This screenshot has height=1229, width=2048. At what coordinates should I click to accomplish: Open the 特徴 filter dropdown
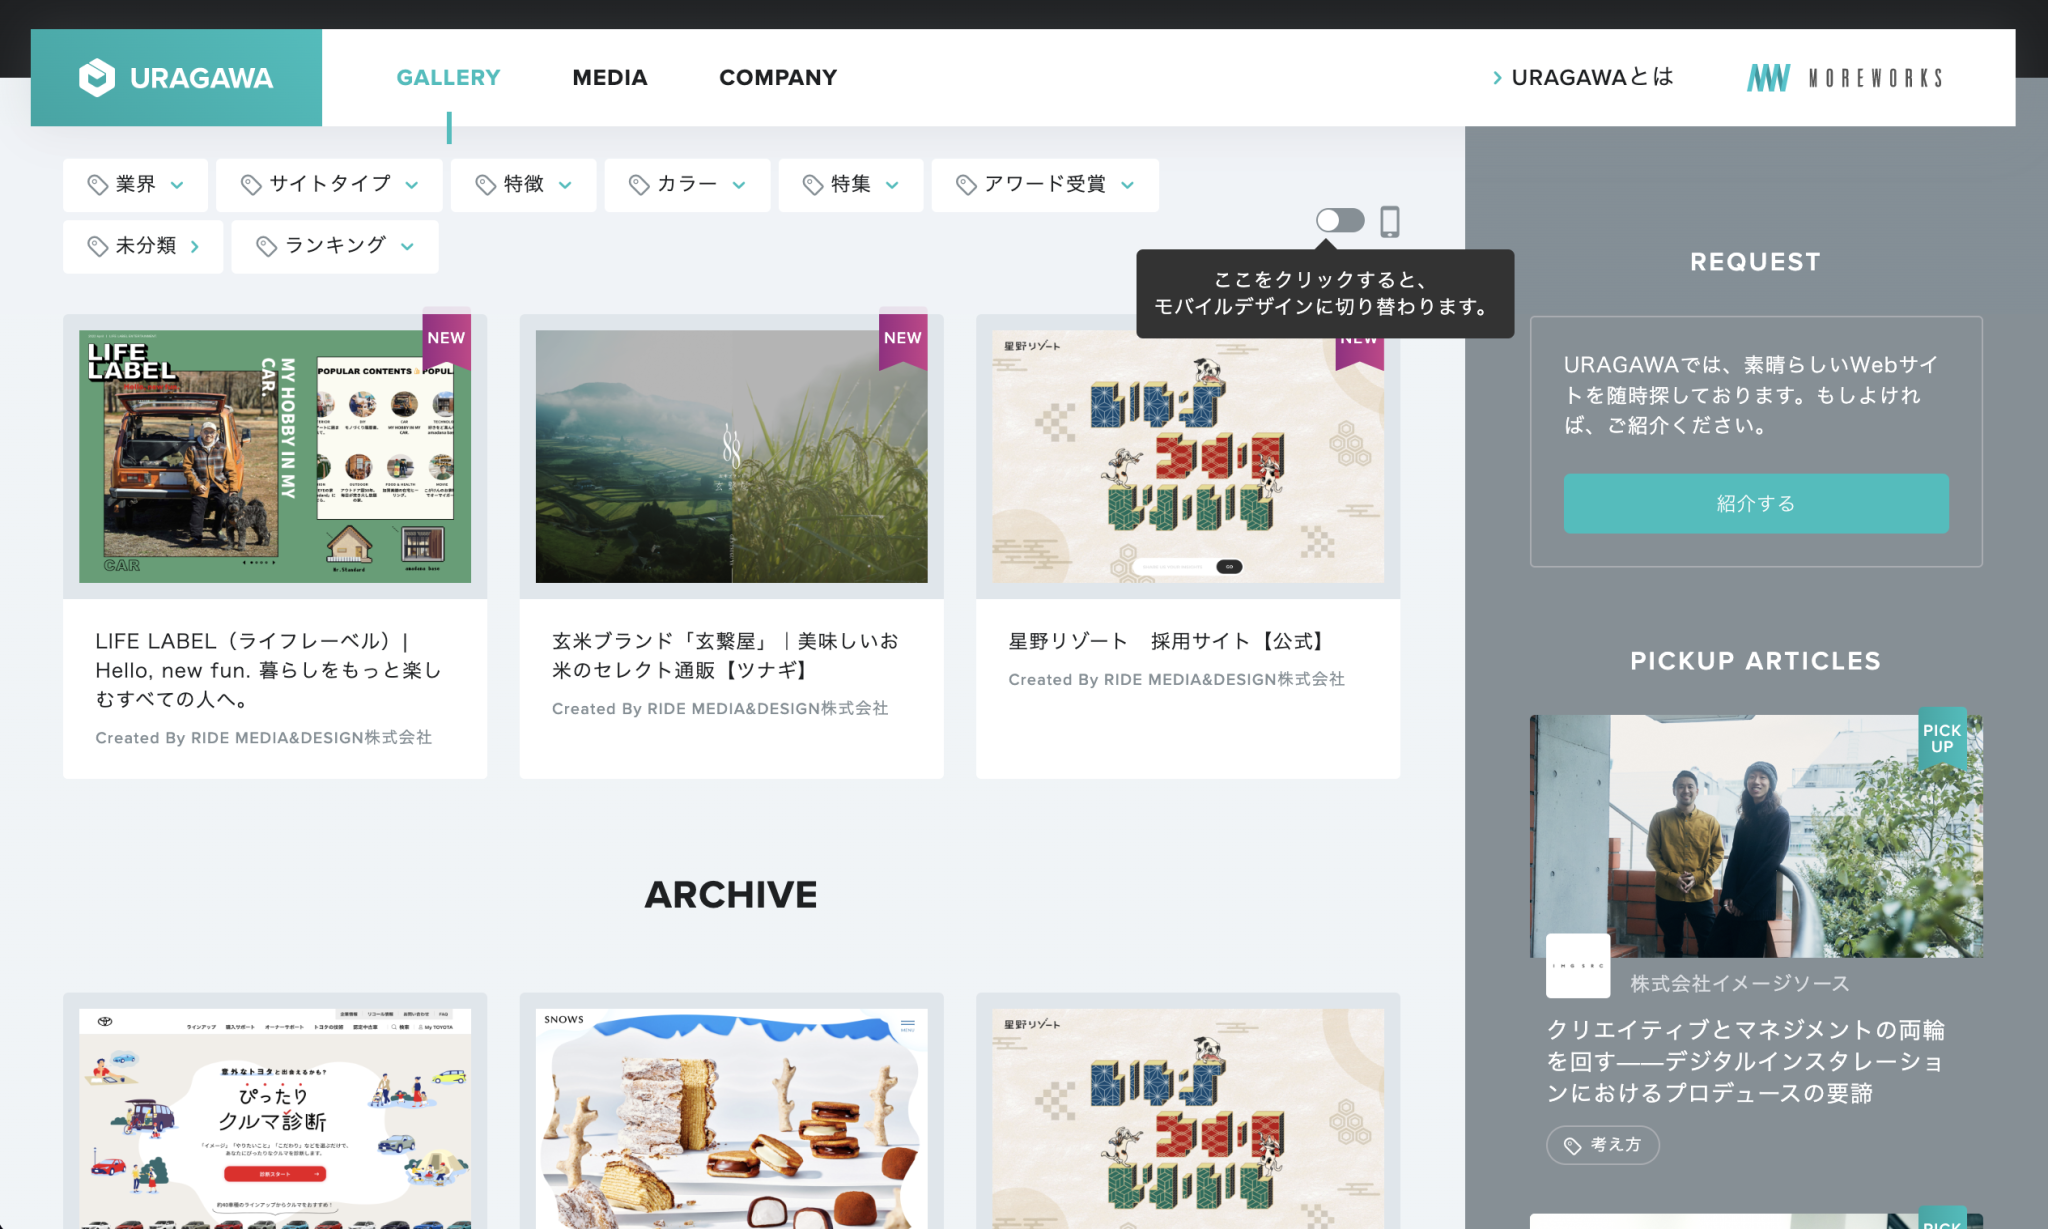coord(523,185)
